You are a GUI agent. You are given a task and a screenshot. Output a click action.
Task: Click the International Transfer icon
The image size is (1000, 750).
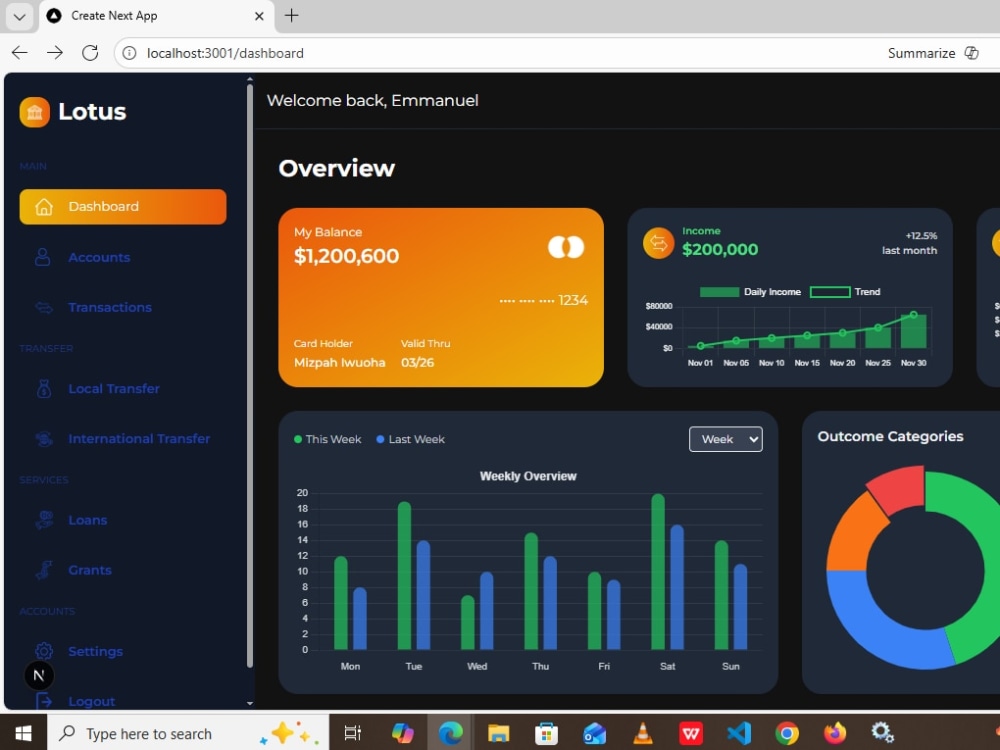(x=44, y=439)
